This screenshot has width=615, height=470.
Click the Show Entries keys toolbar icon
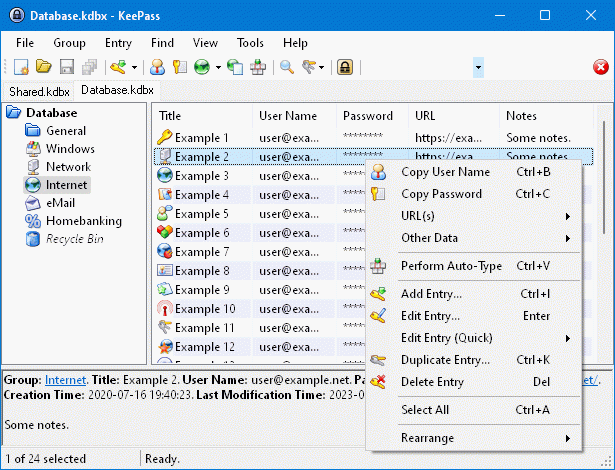[x=309, y=67]
